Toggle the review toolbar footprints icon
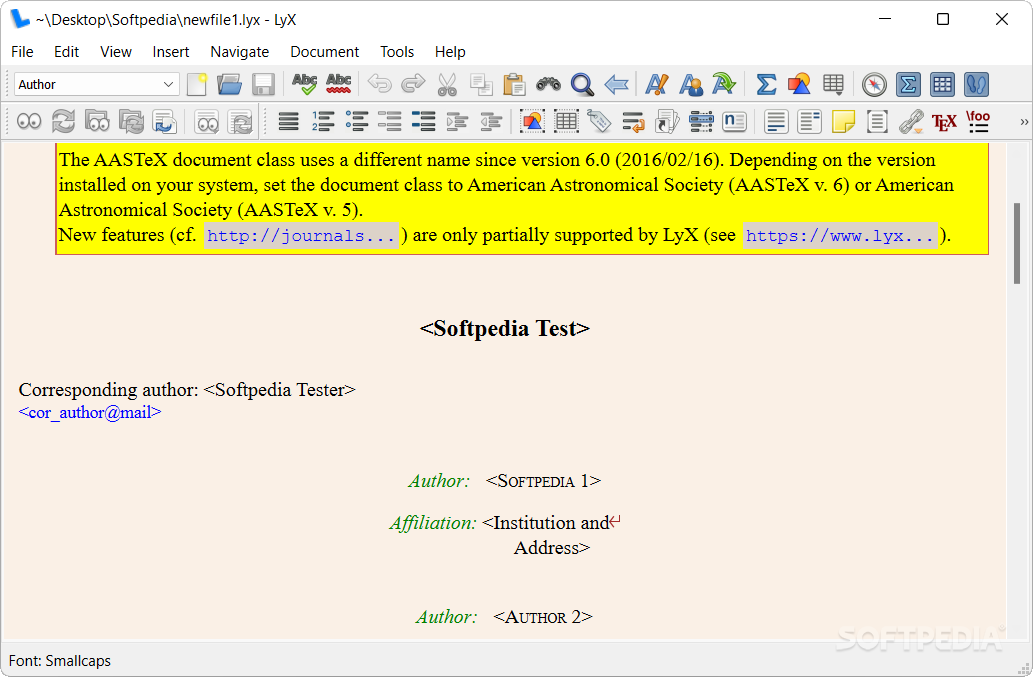1033x677 pixels. point(976,84)
